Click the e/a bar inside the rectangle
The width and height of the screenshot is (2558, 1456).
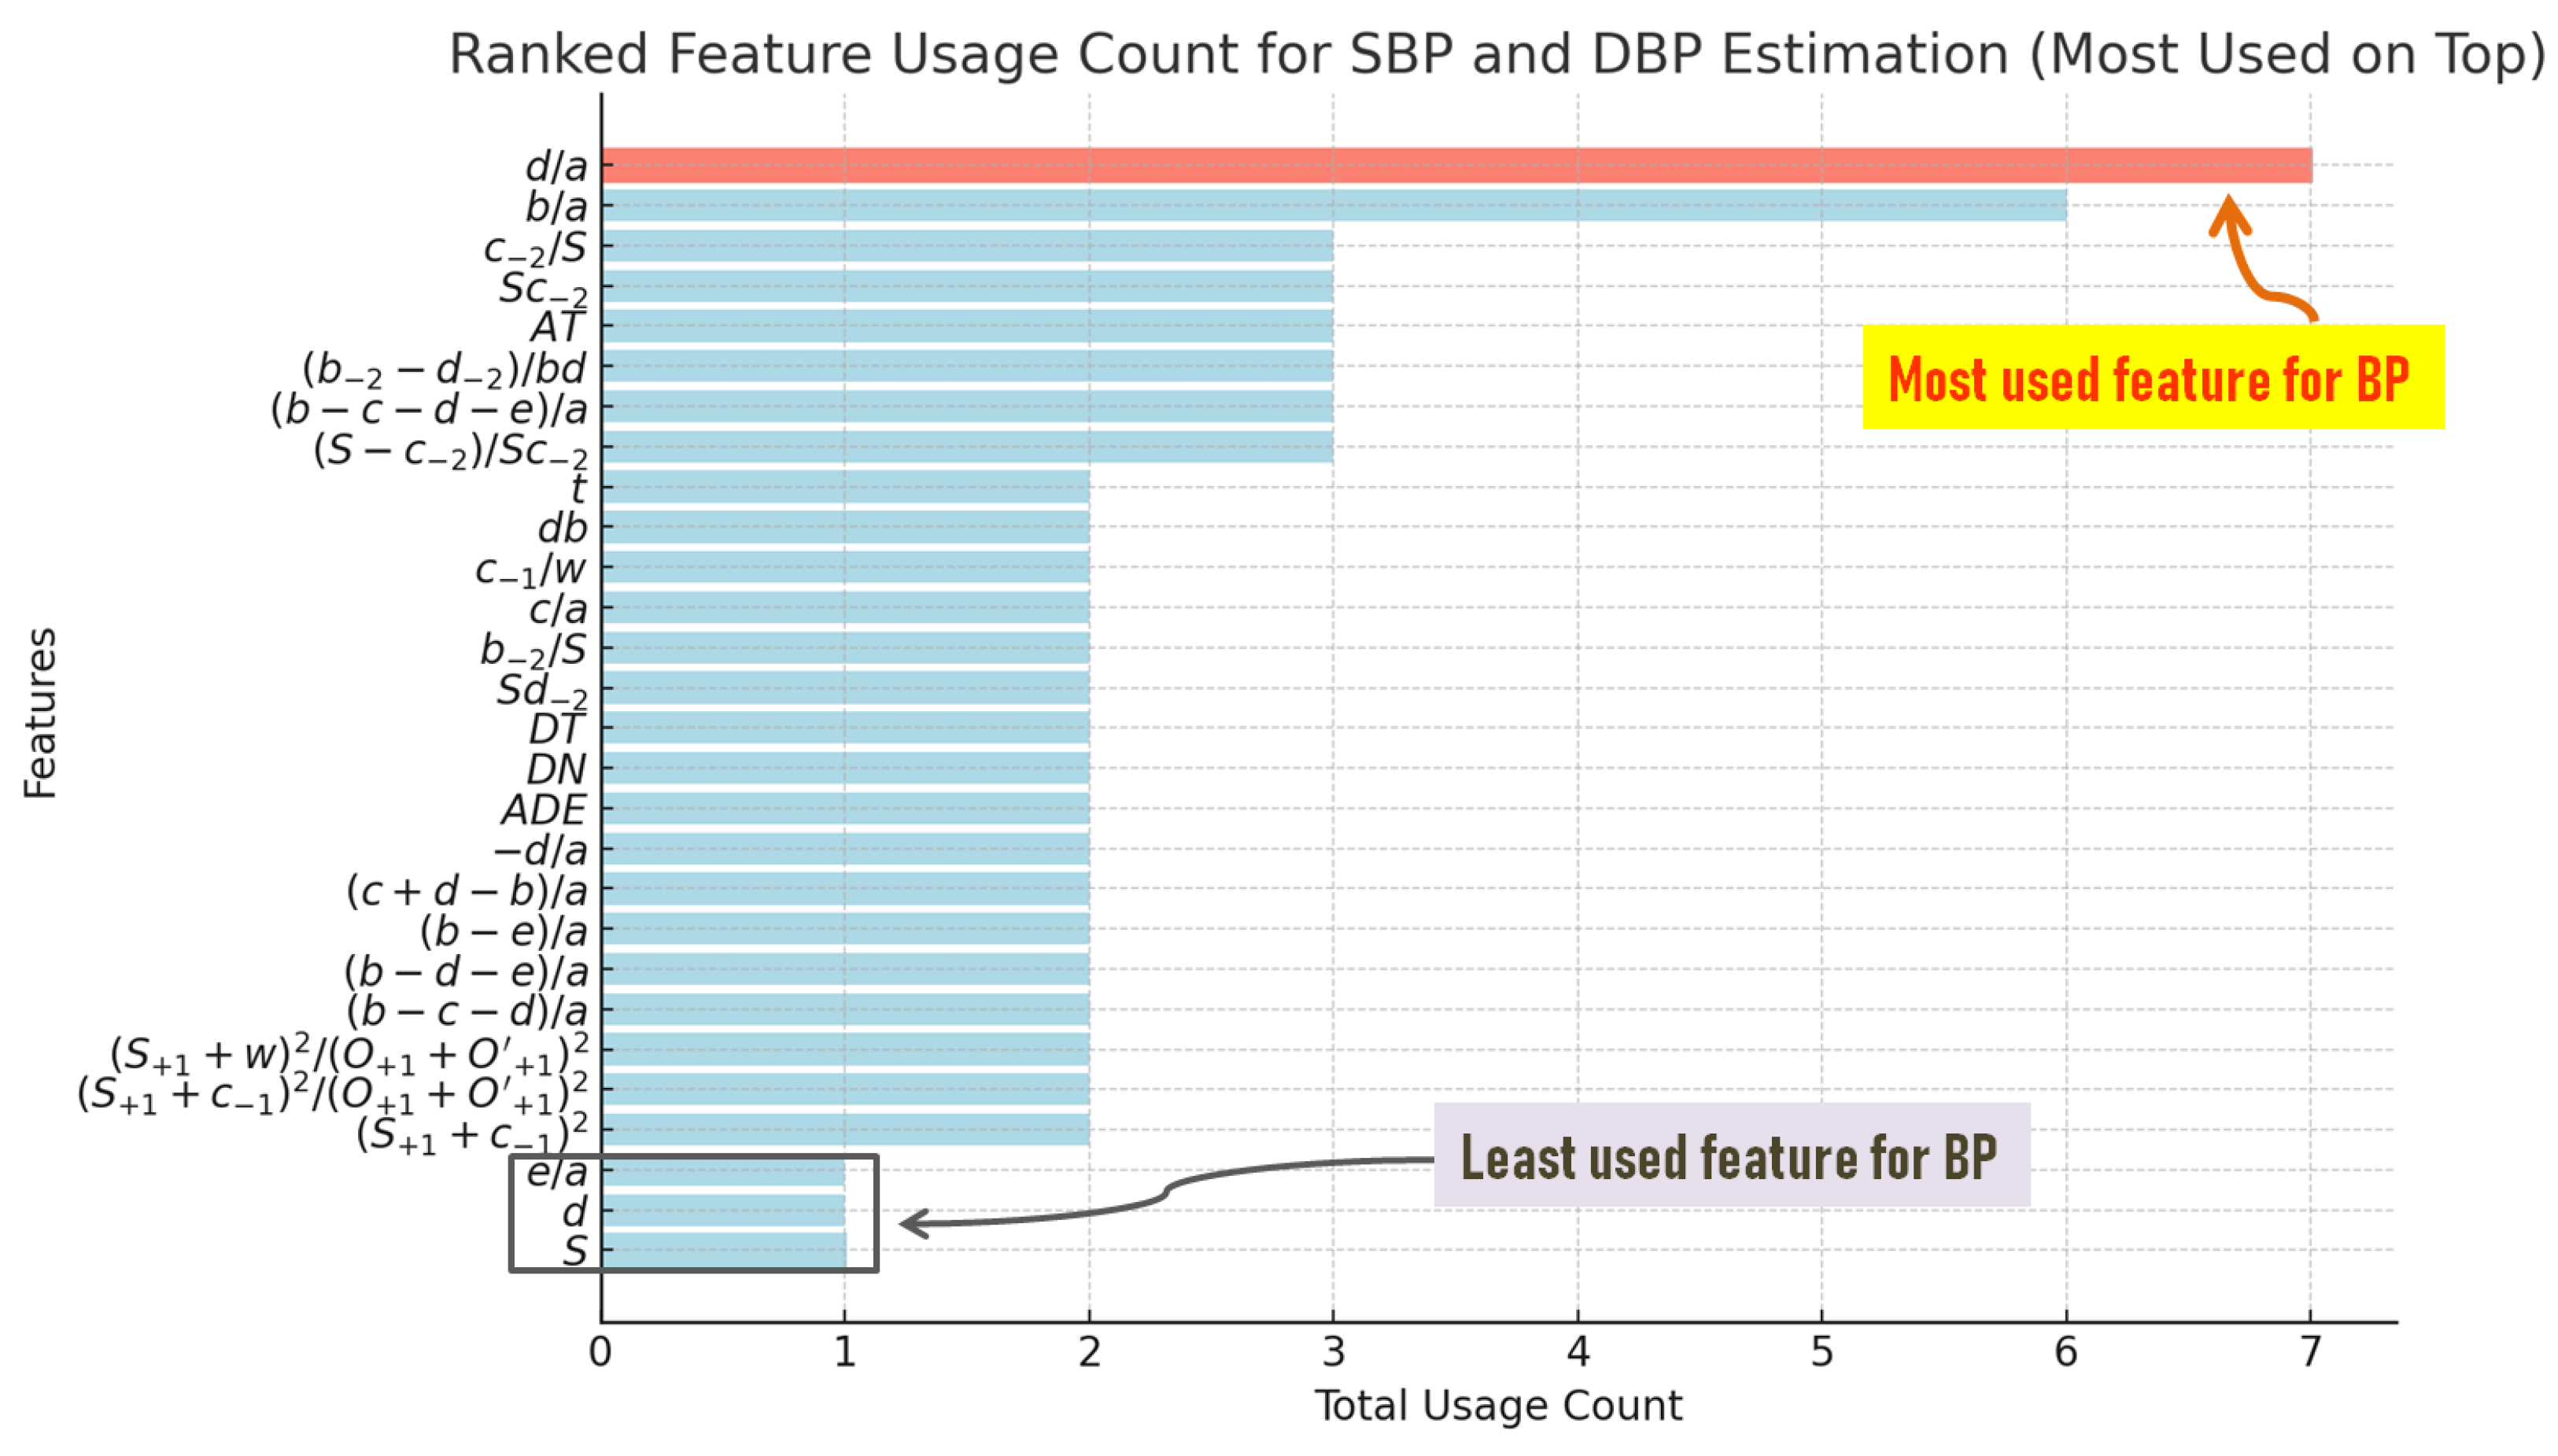click(x=722, y=1172)
